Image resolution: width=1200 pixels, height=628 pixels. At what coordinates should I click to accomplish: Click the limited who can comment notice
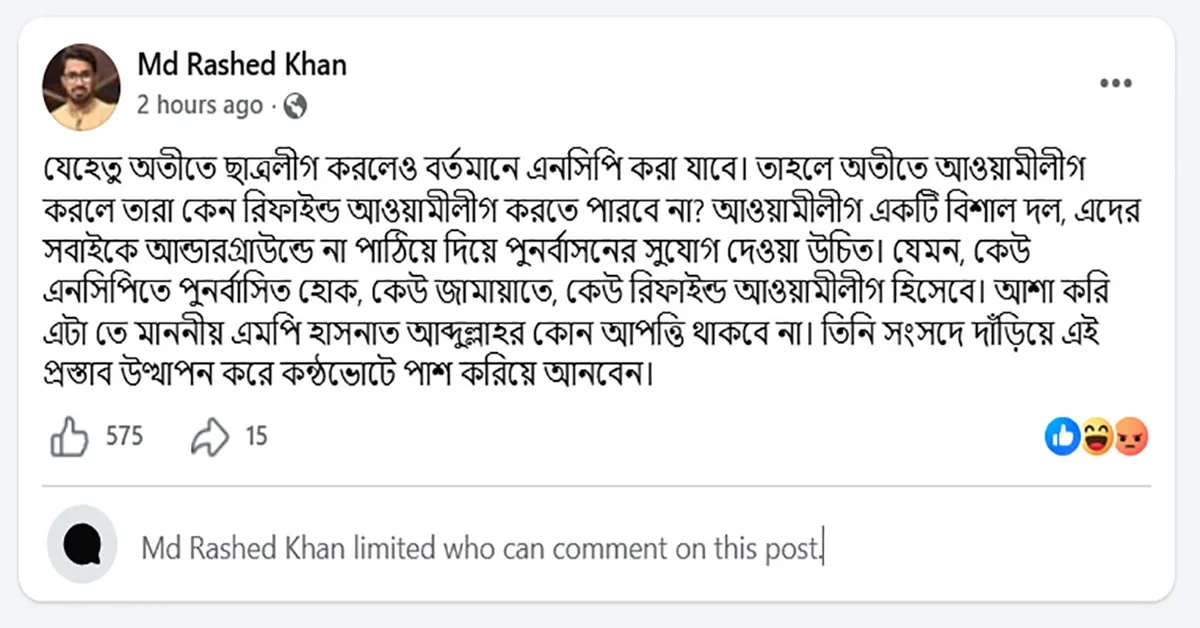pos(480,548)
